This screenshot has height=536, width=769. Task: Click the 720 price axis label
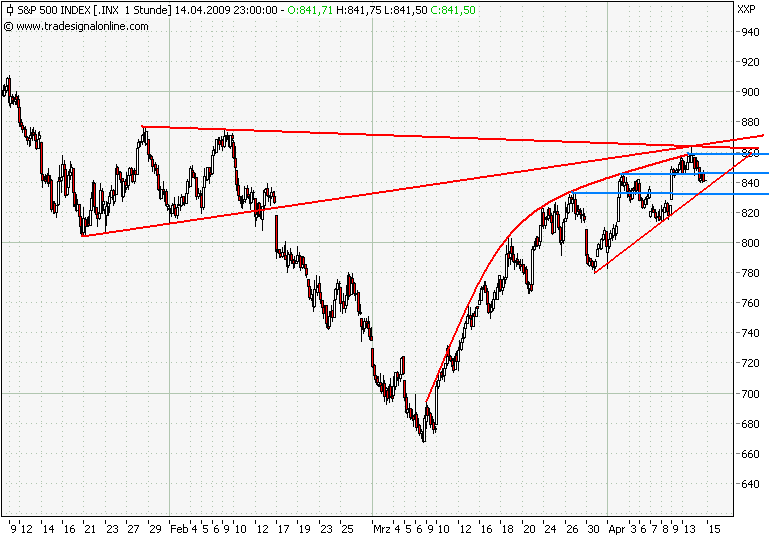(x=750, y=363)
